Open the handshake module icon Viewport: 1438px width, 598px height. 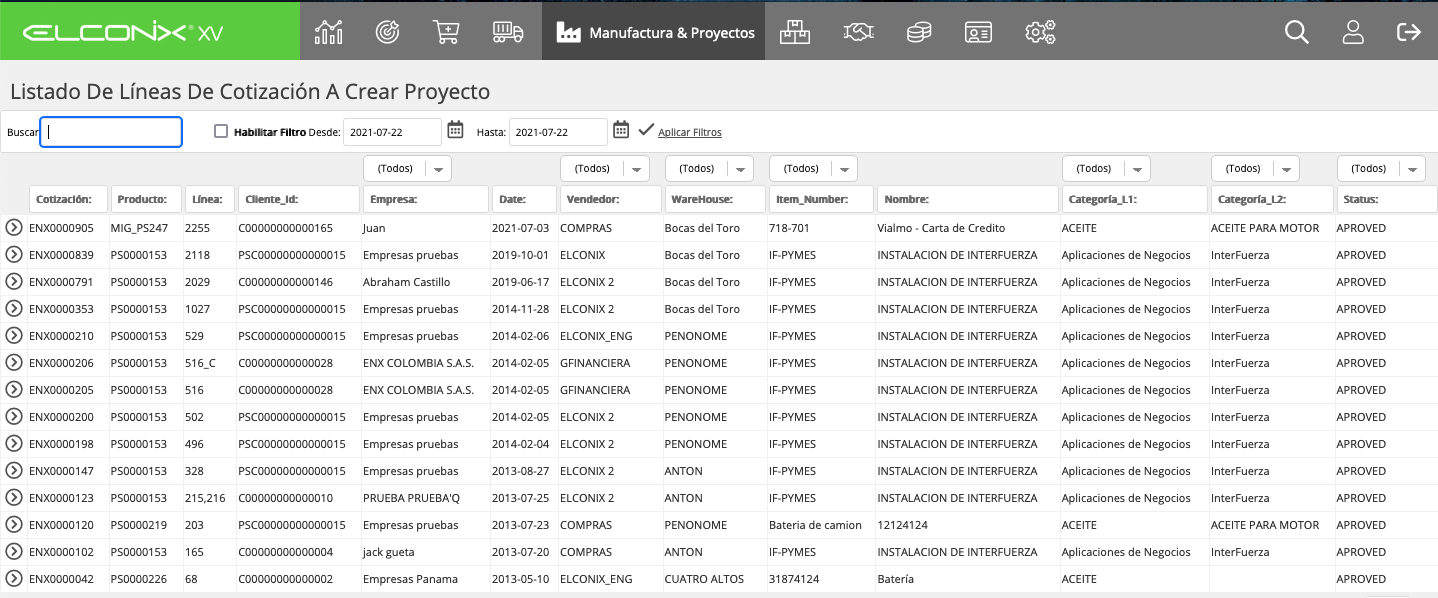pos(858,32)
